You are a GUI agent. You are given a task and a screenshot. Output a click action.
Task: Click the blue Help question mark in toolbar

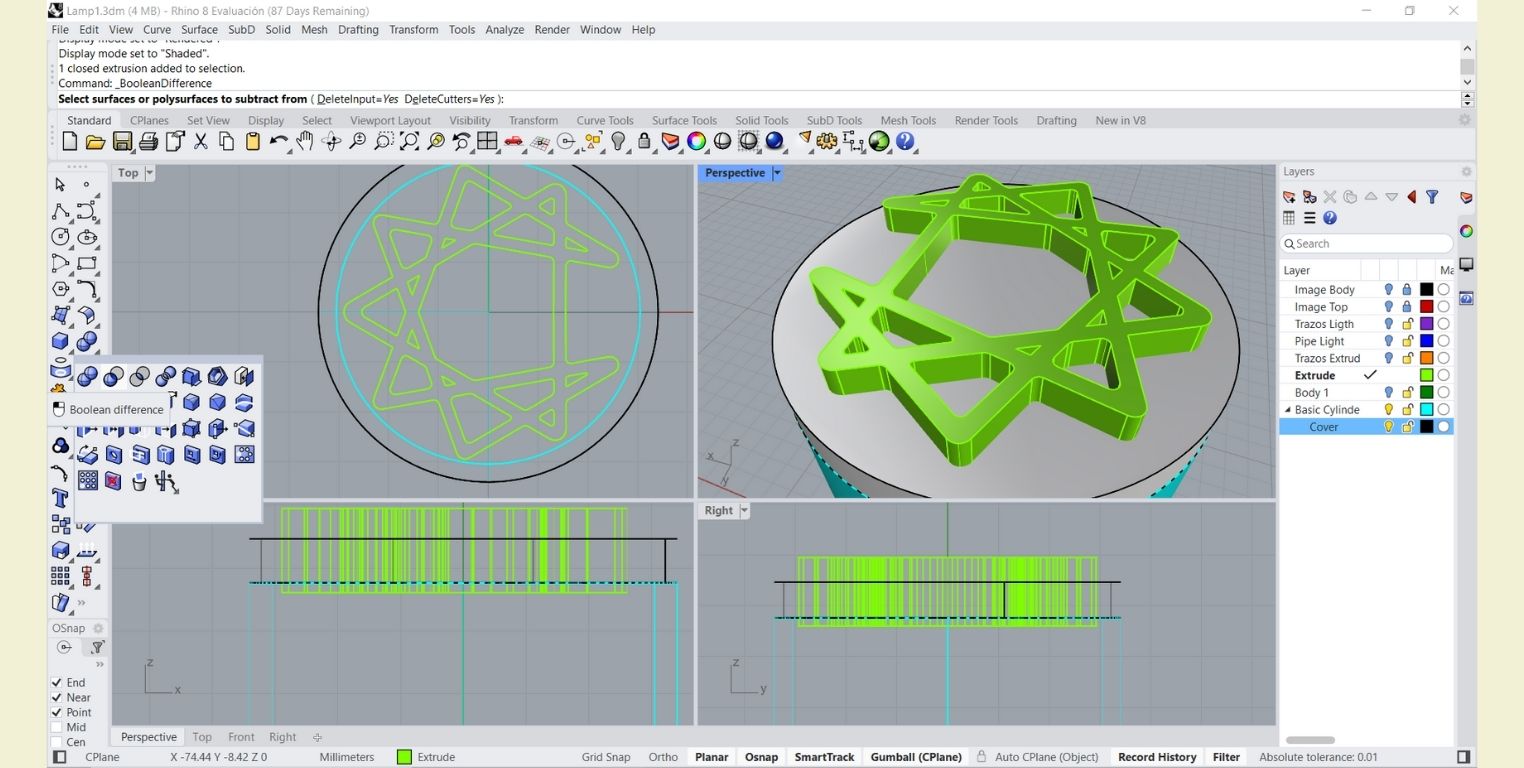point(906,142)
